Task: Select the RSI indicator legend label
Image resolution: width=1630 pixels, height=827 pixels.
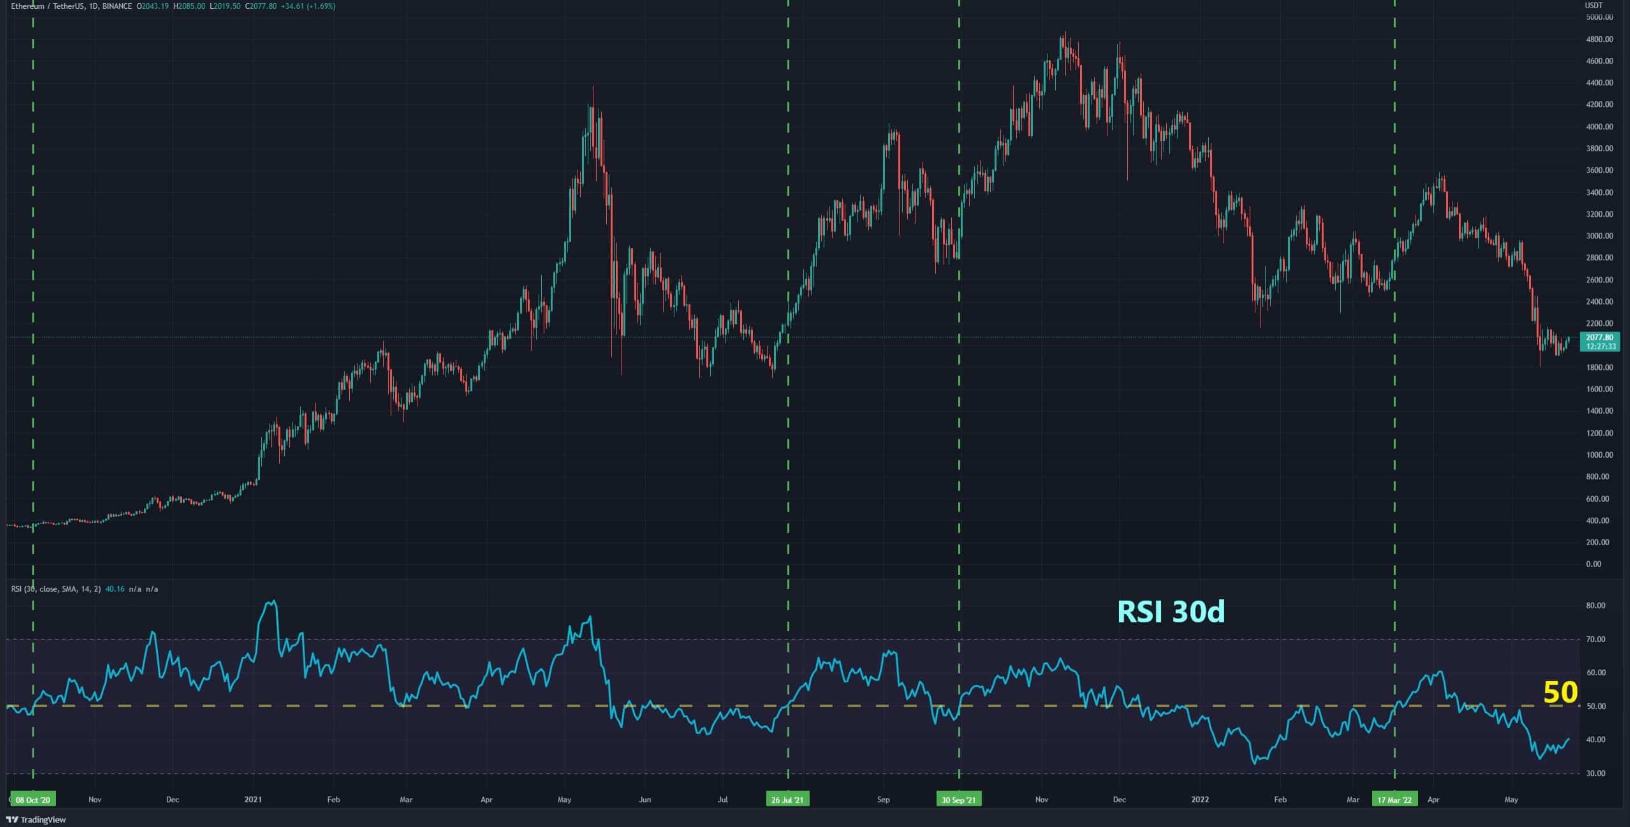Action: click(56, 589)
